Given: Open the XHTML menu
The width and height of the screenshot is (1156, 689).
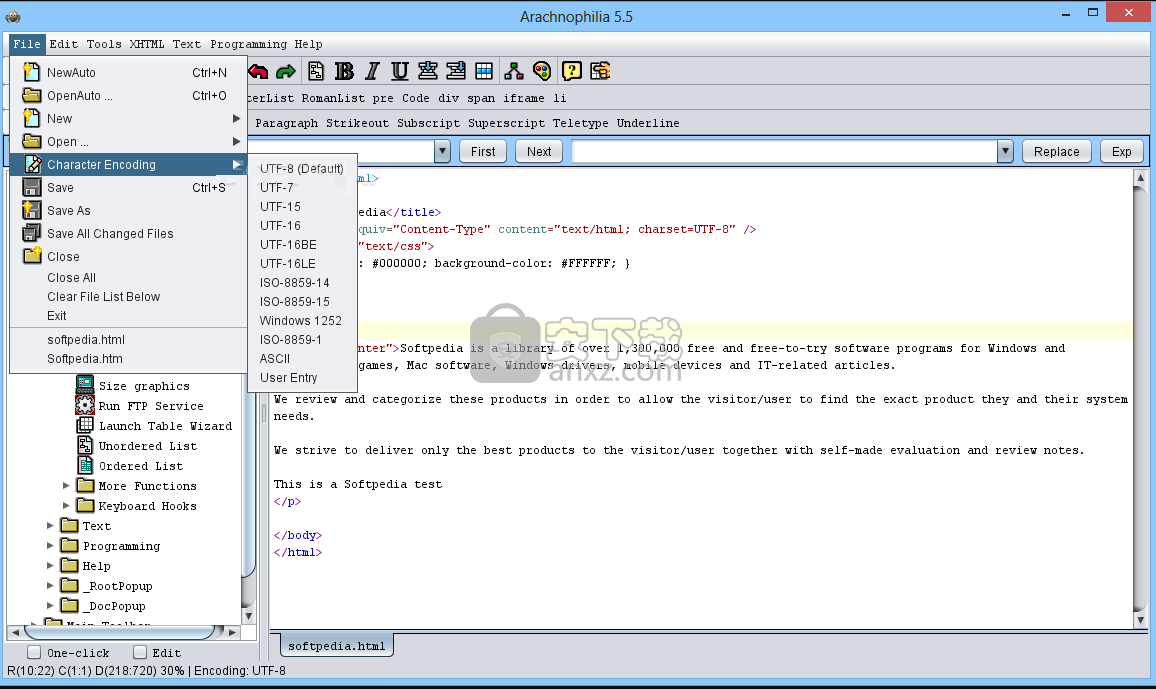Looking at the screenshot, I should (x=147, y=44).
